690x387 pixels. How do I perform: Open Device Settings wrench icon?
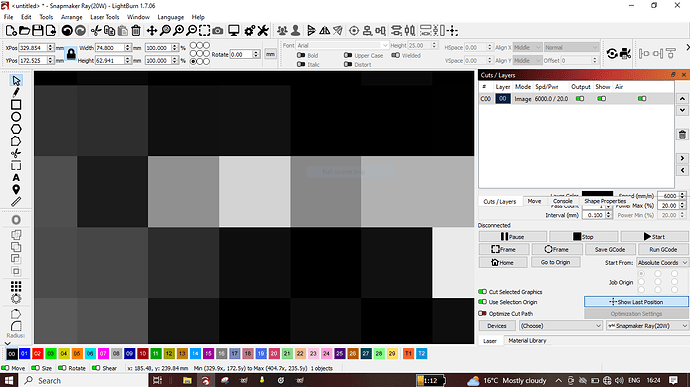coord(263,30)
